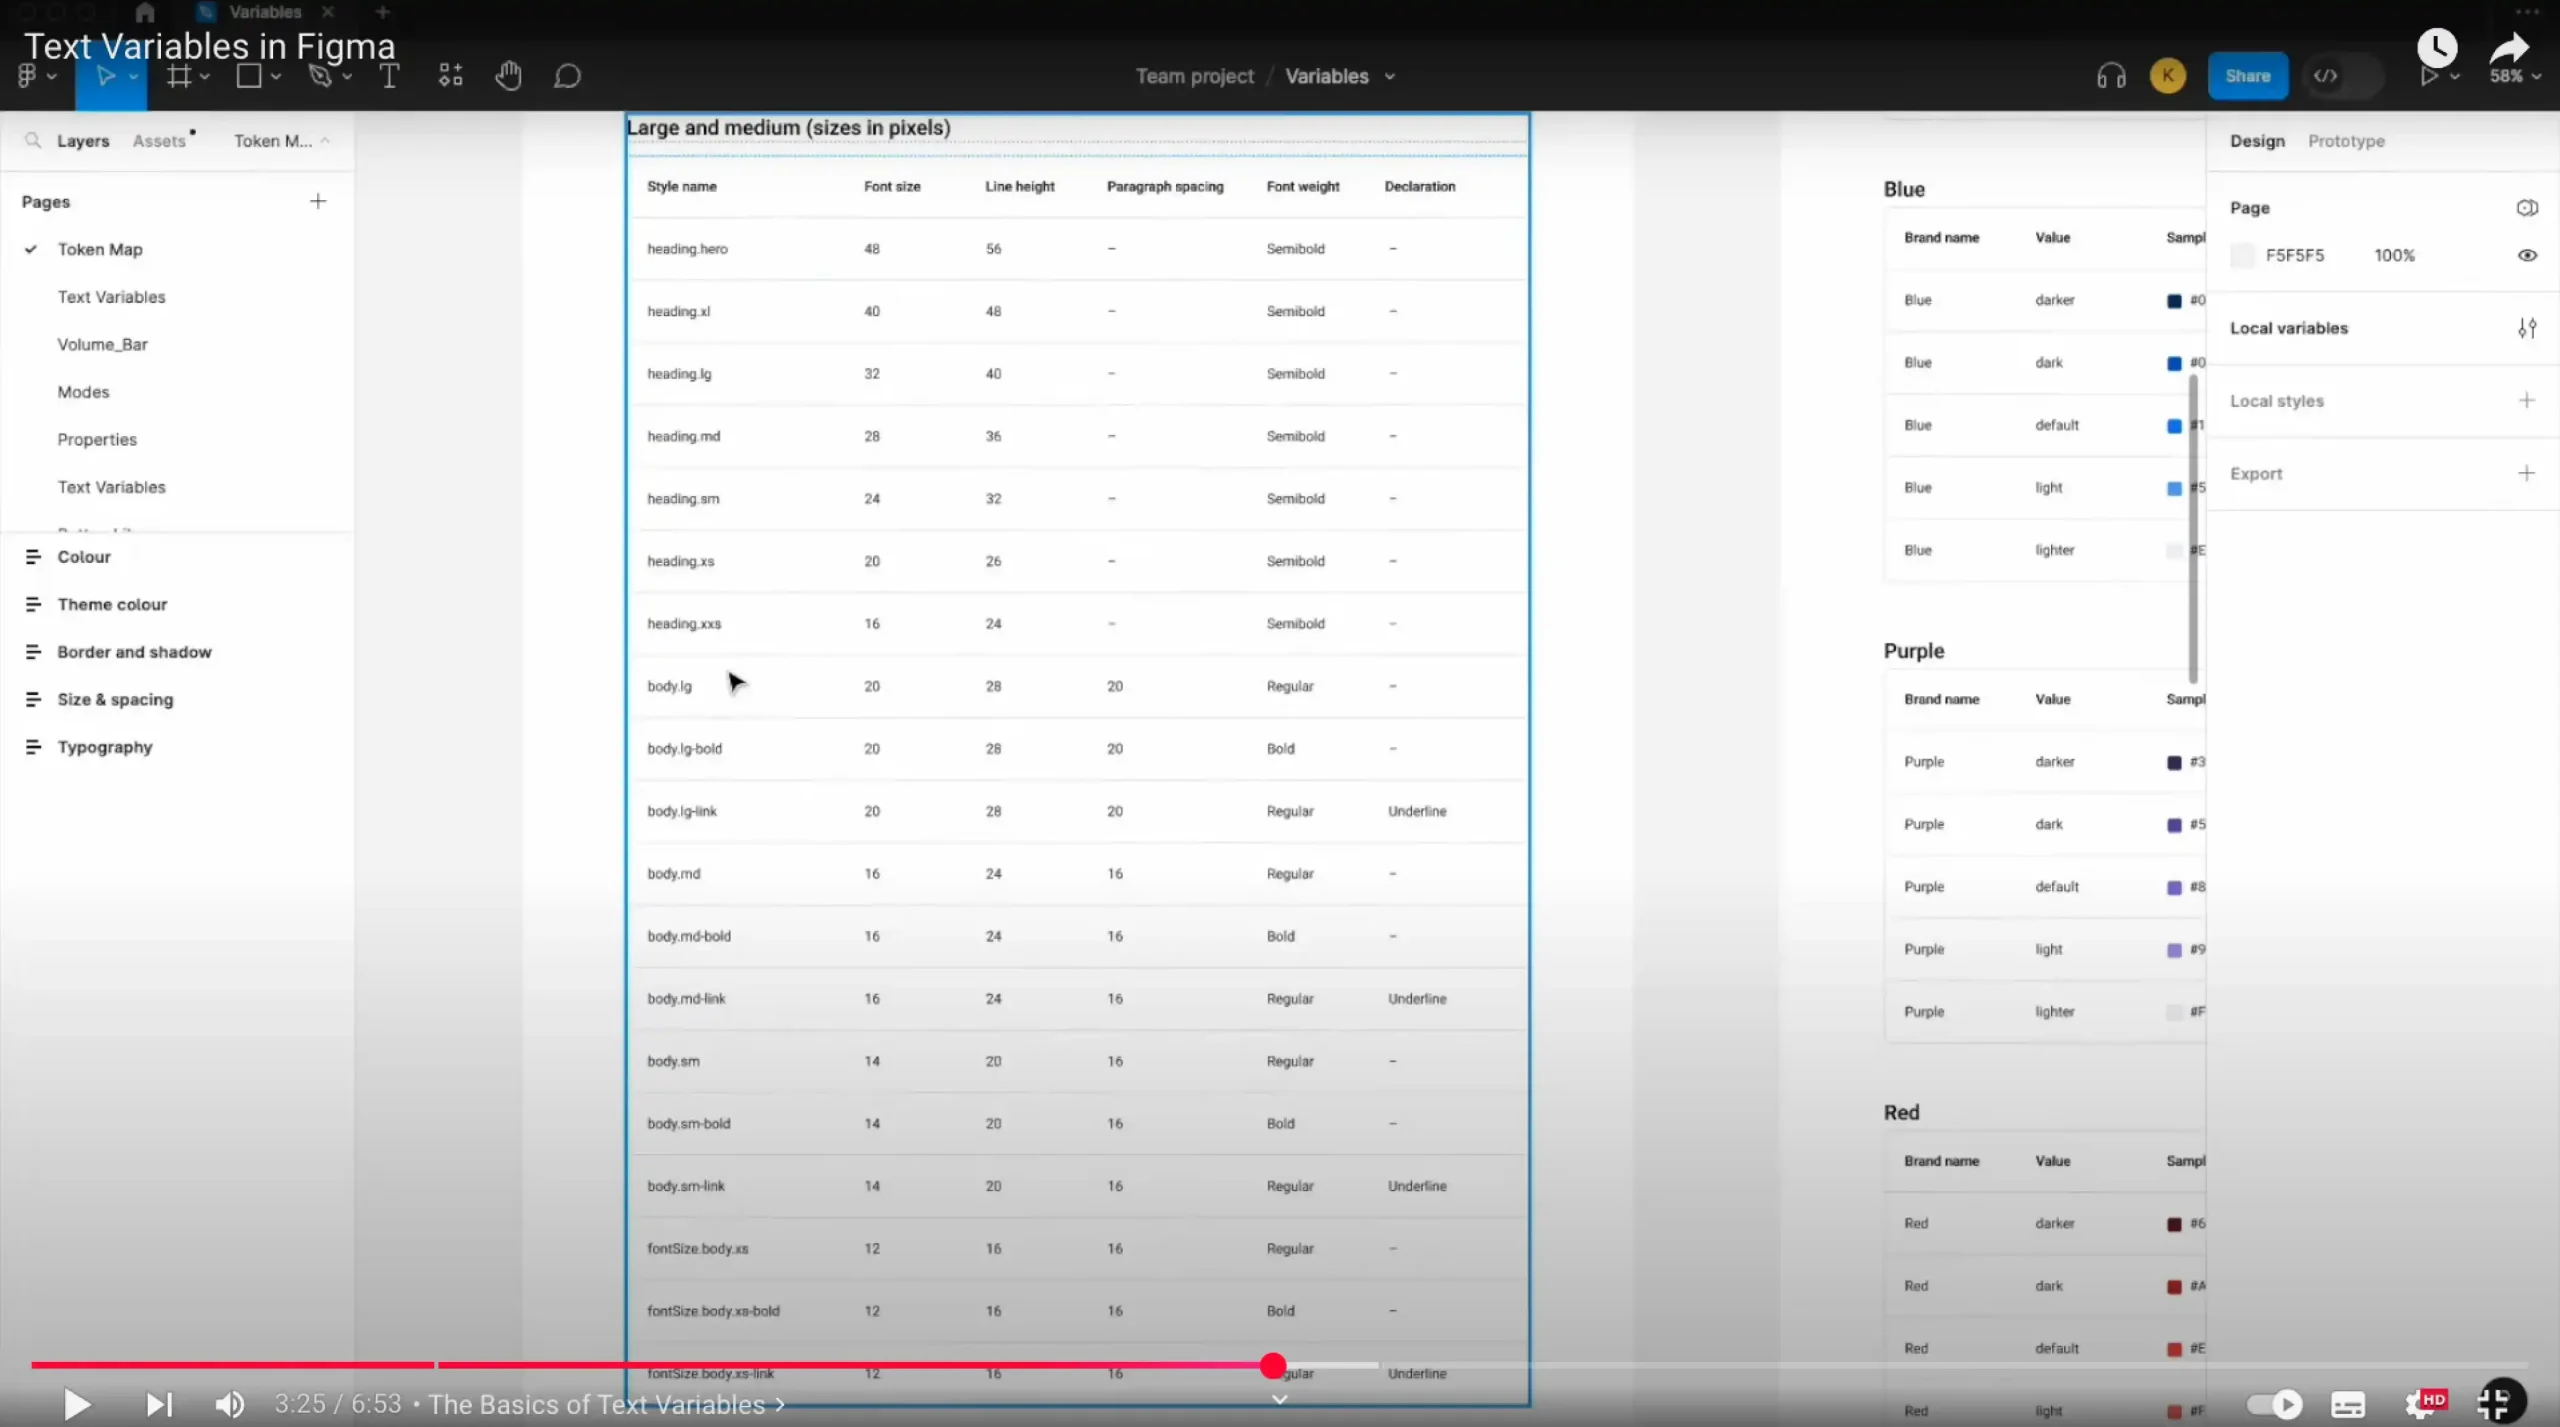Open Local variables settings icon
The image size is (2560, 1427).
(x=2527, y=328)
